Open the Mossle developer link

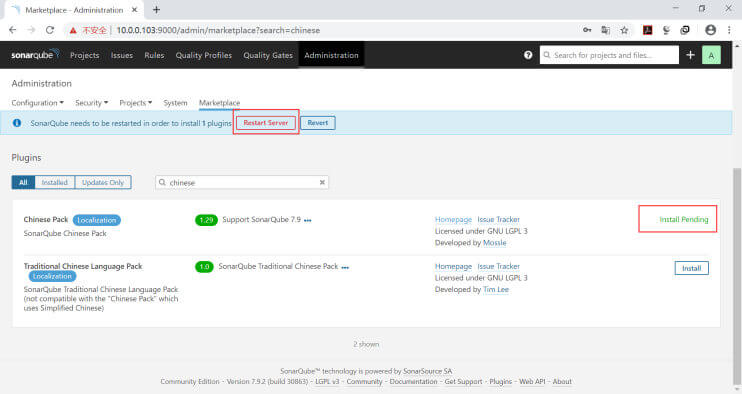pos(495,243)
